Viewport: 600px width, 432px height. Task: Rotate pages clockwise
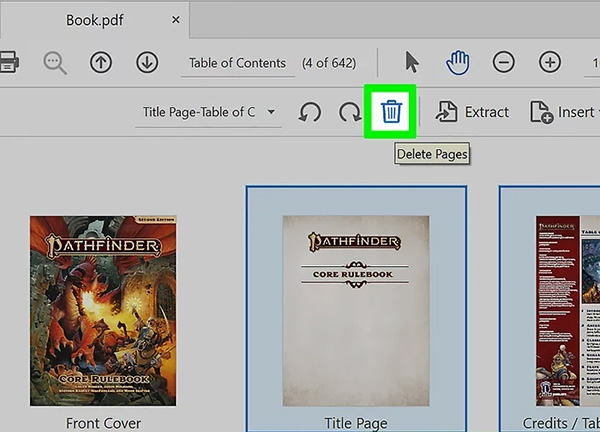(x=349, y=113)
